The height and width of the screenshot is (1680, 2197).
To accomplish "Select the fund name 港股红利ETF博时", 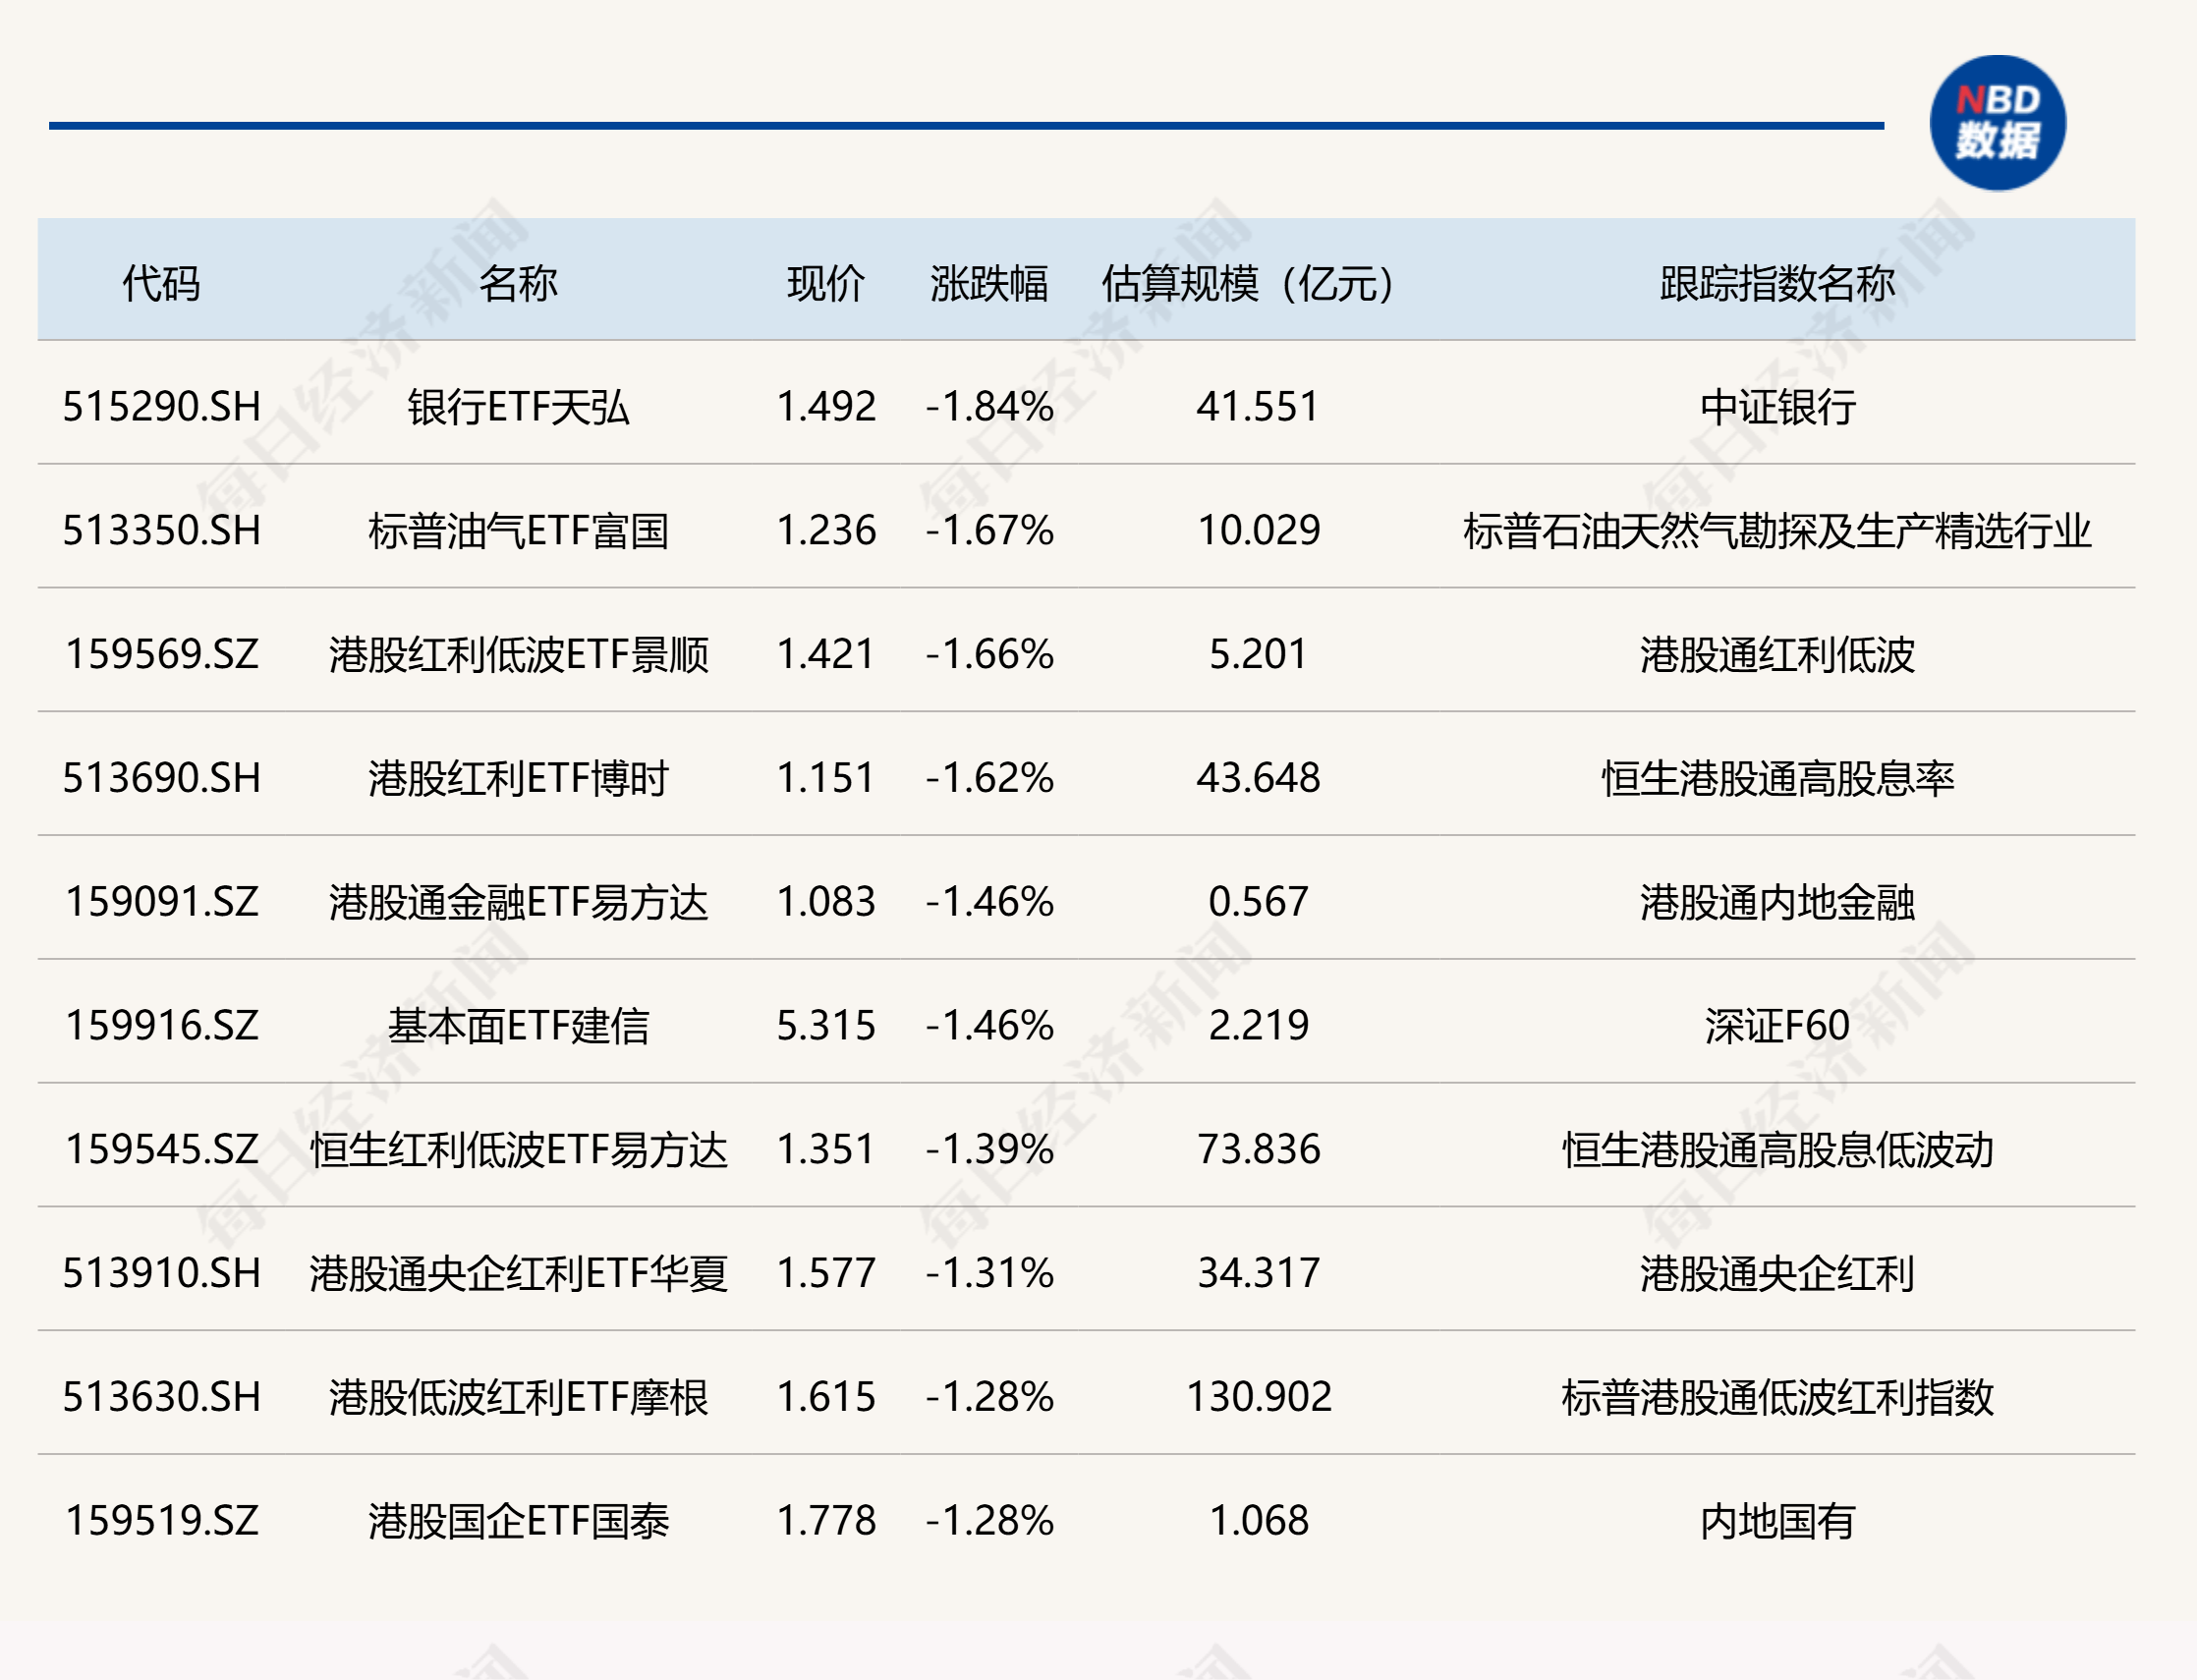I will tap(518, 778).
